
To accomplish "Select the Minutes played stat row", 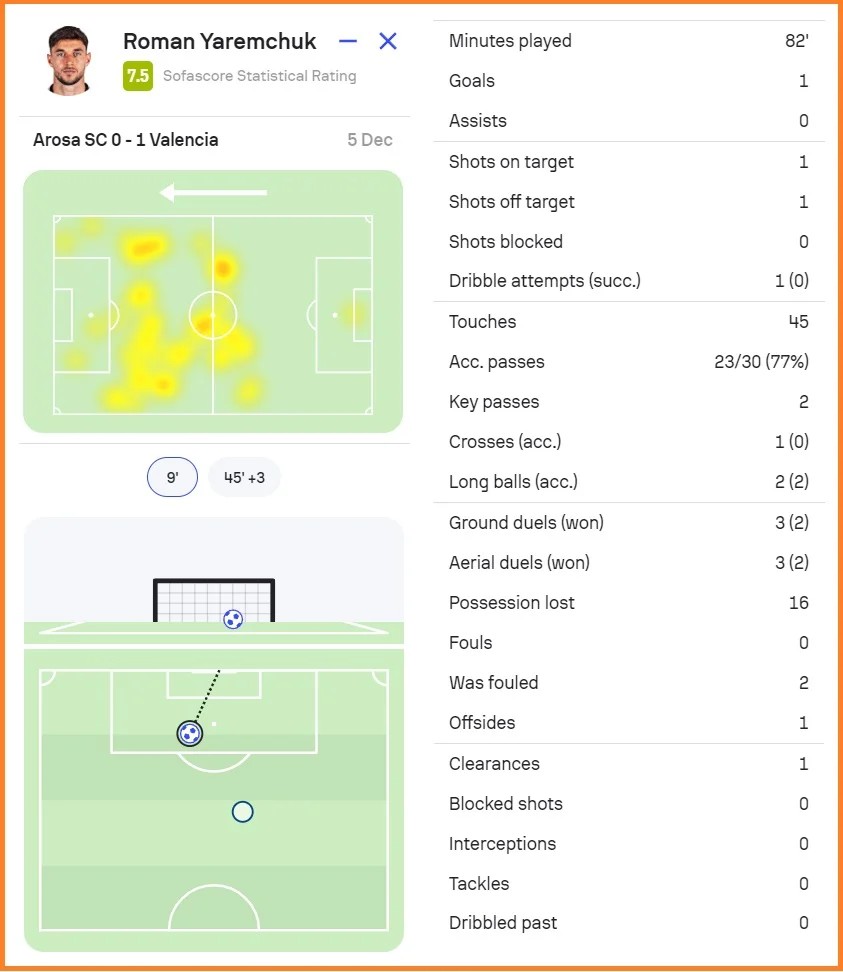I will pyautogui.click(x=628, y=41).
